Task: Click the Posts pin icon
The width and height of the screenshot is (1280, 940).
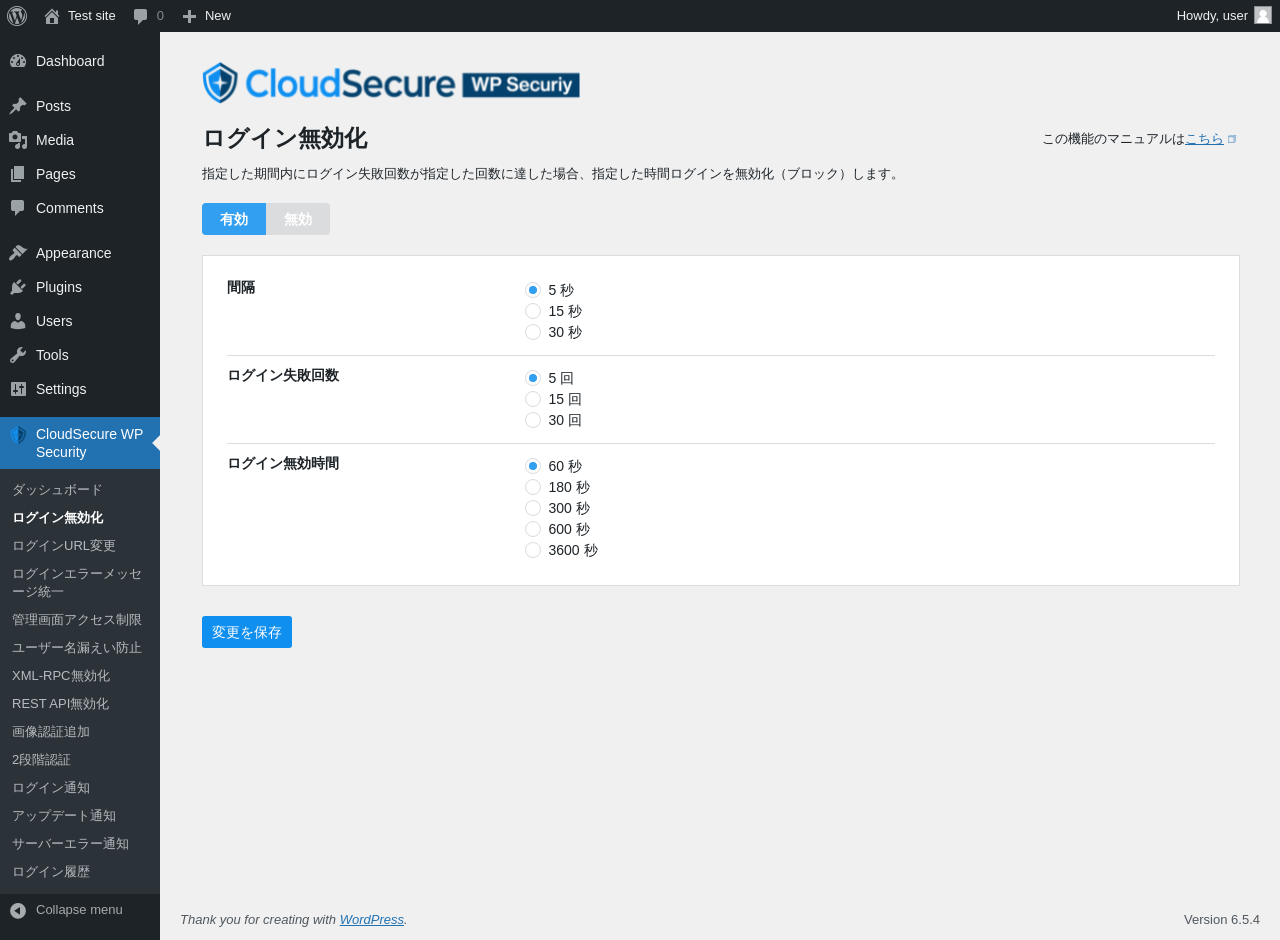Action: 18,106
